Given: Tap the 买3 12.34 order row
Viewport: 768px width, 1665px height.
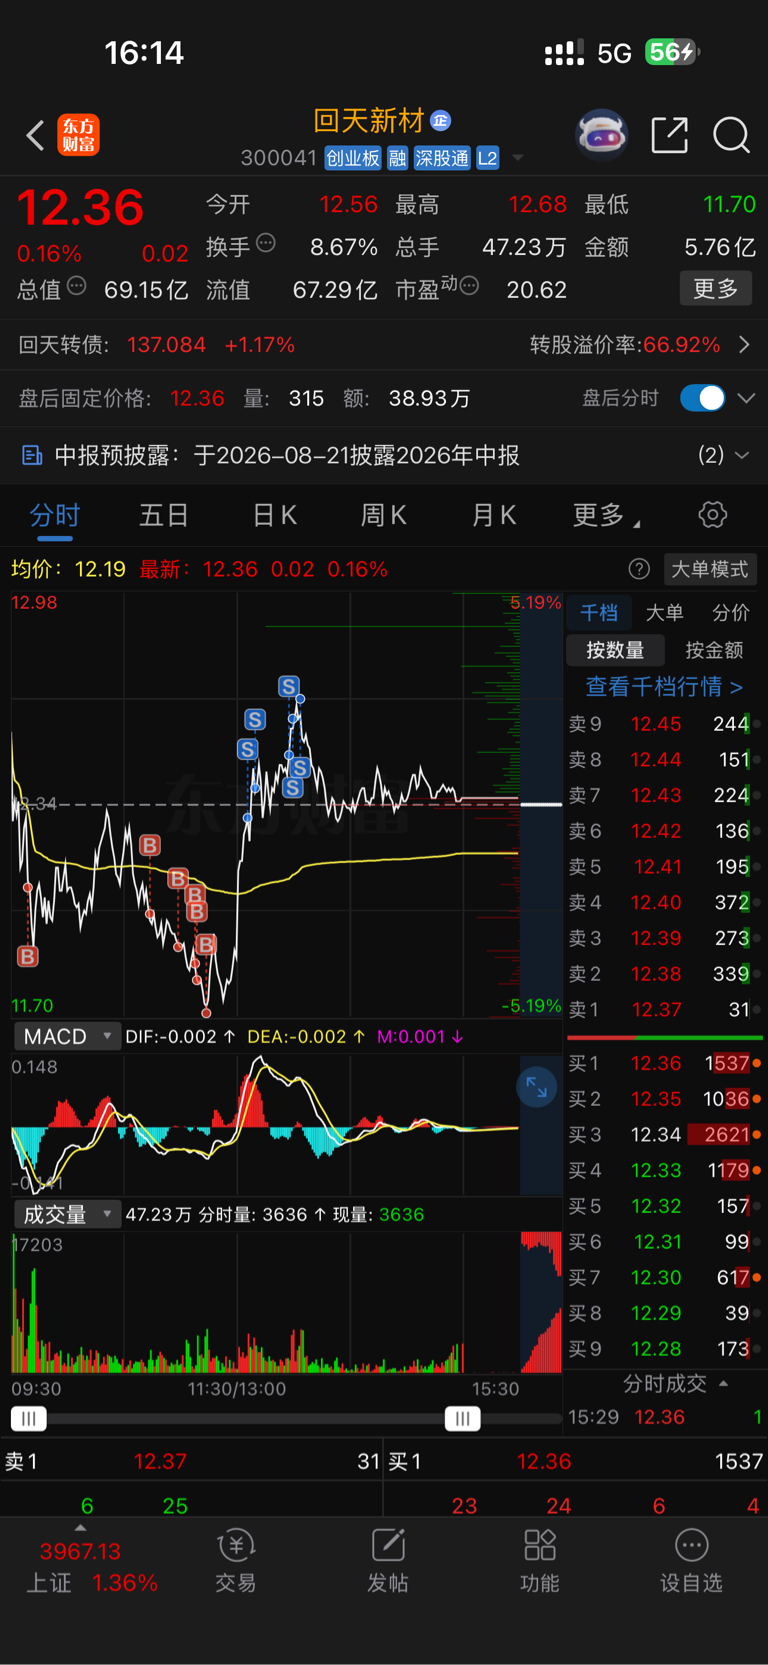Looking at the screenshot, I should (664, 1135).
